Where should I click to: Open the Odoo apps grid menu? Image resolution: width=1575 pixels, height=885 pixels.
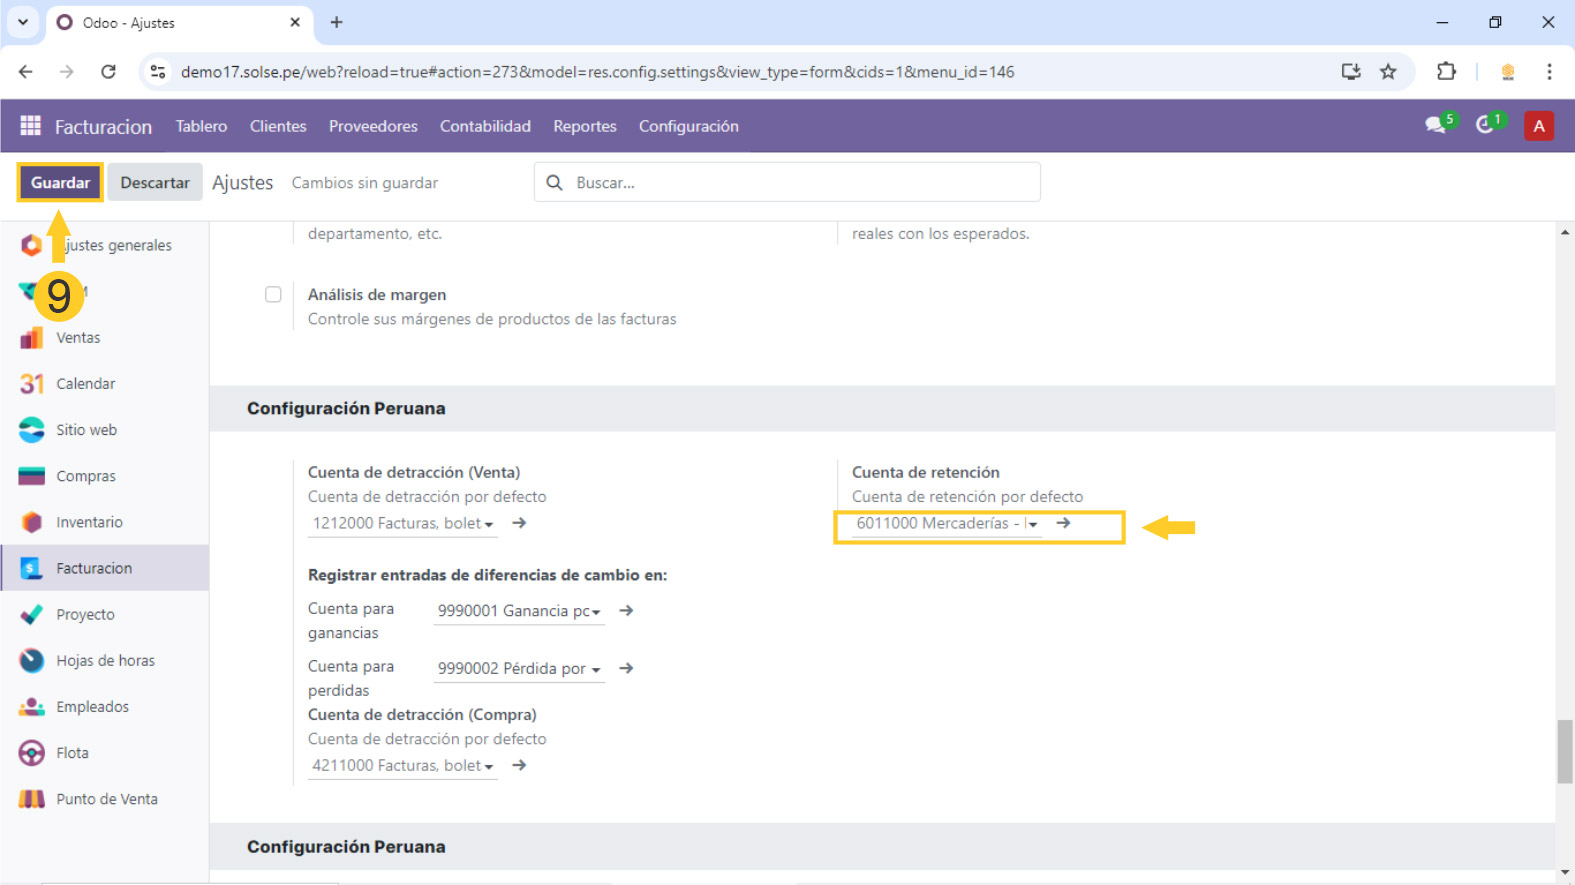tap(30, 126)
